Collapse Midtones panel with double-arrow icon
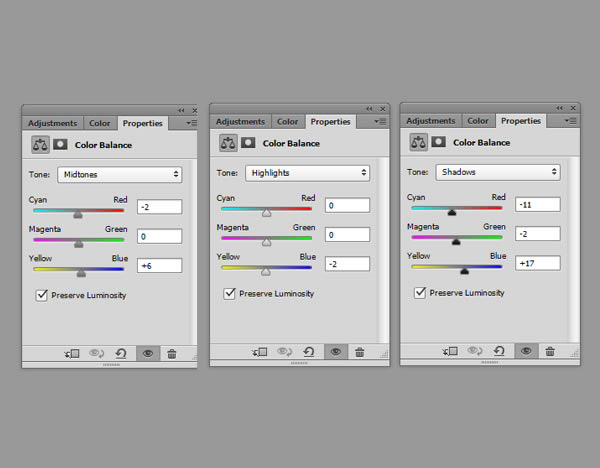 [x=181, y=111]
